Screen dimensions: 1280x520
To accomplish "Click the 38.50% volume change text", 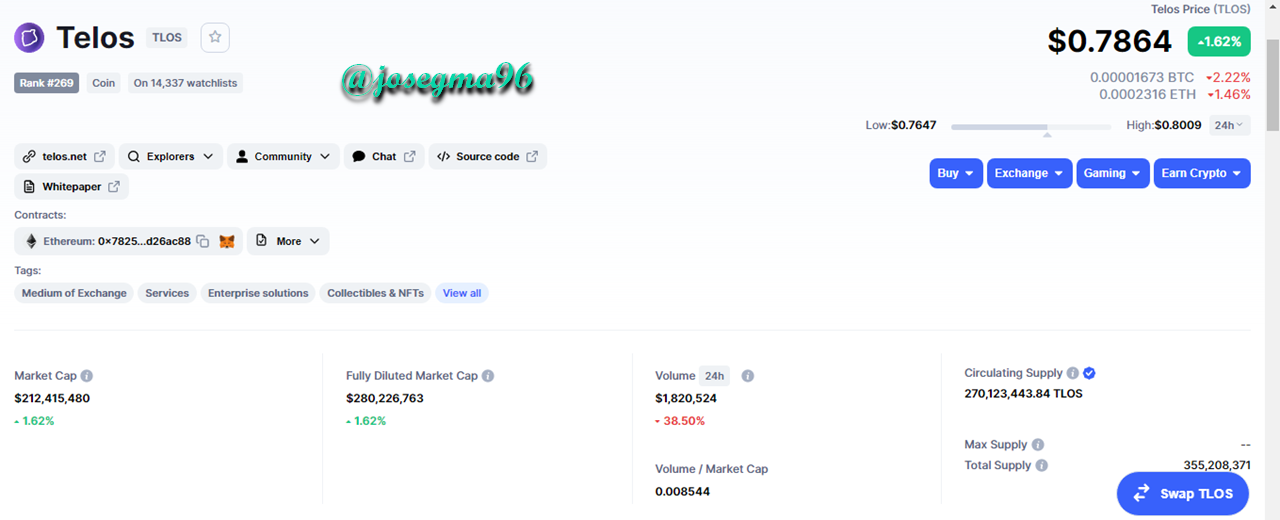I will pos(680,421).
